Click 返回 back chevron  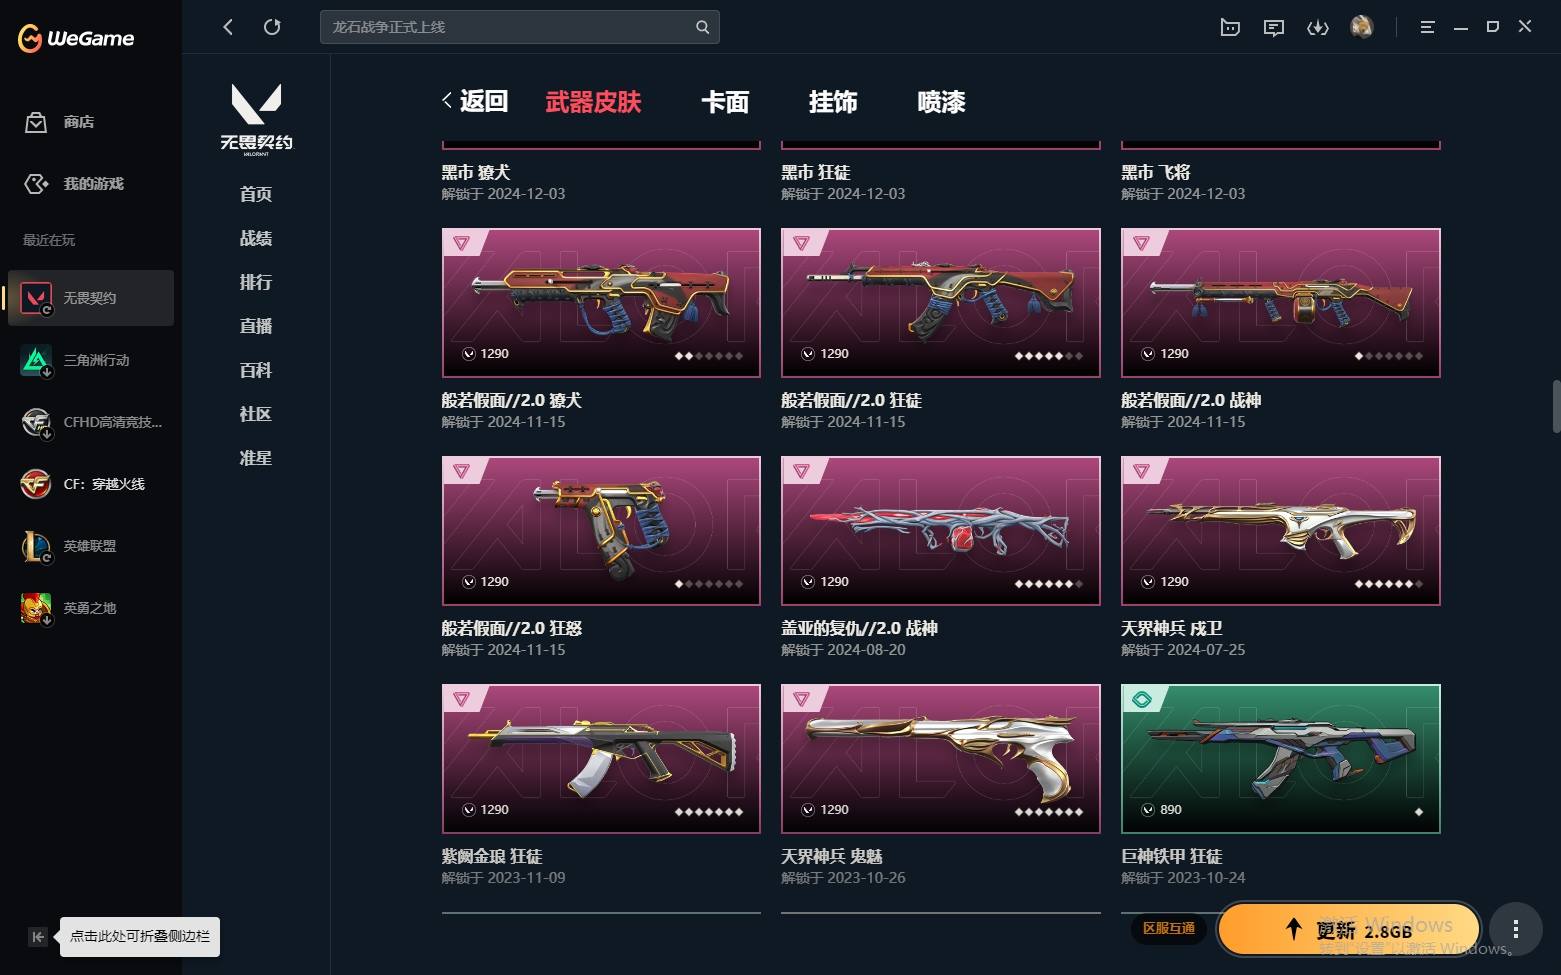pyautogui.click(x=475, y=101)
